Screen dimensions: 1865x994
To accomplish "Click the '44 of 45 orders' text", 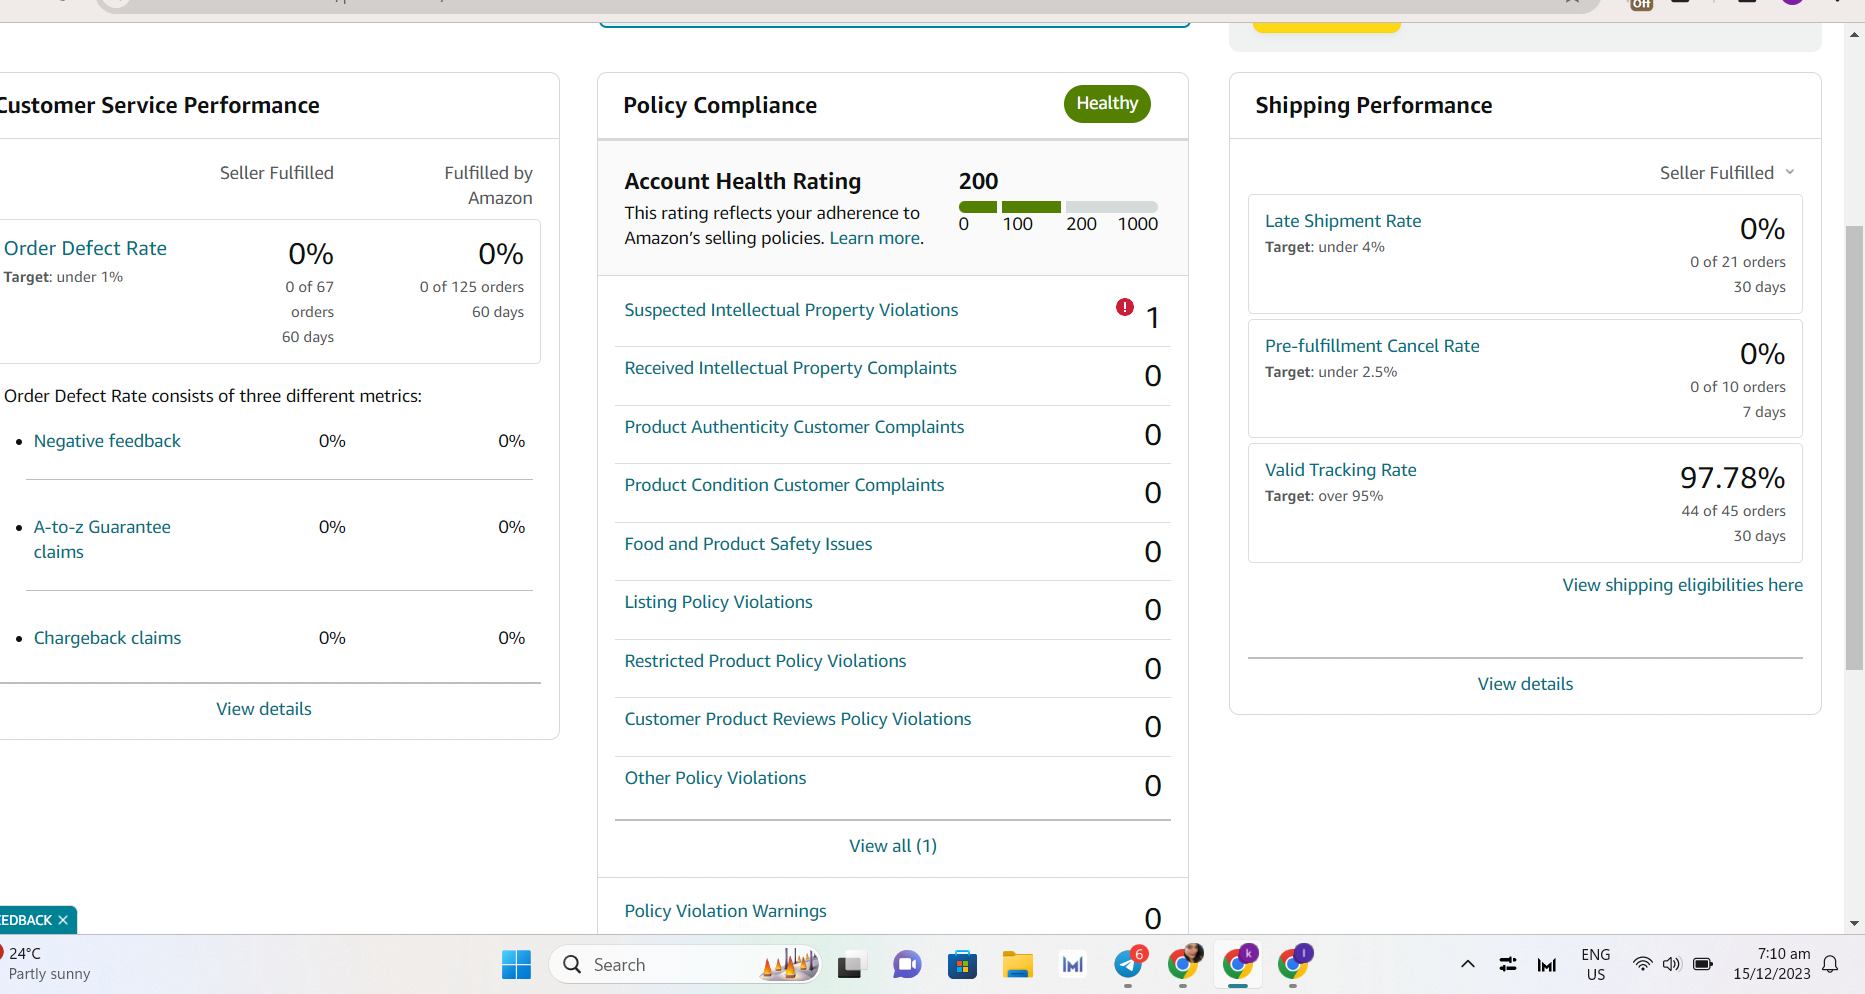I will [x=1733, y=511].
